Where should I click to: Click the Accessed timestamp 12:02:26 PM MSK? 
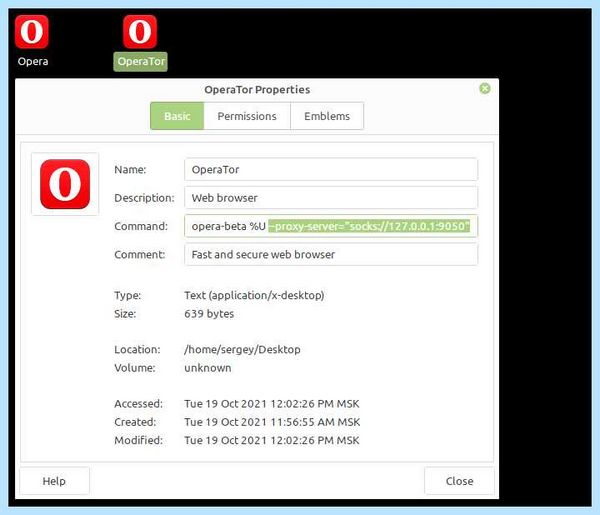point(272,404)
